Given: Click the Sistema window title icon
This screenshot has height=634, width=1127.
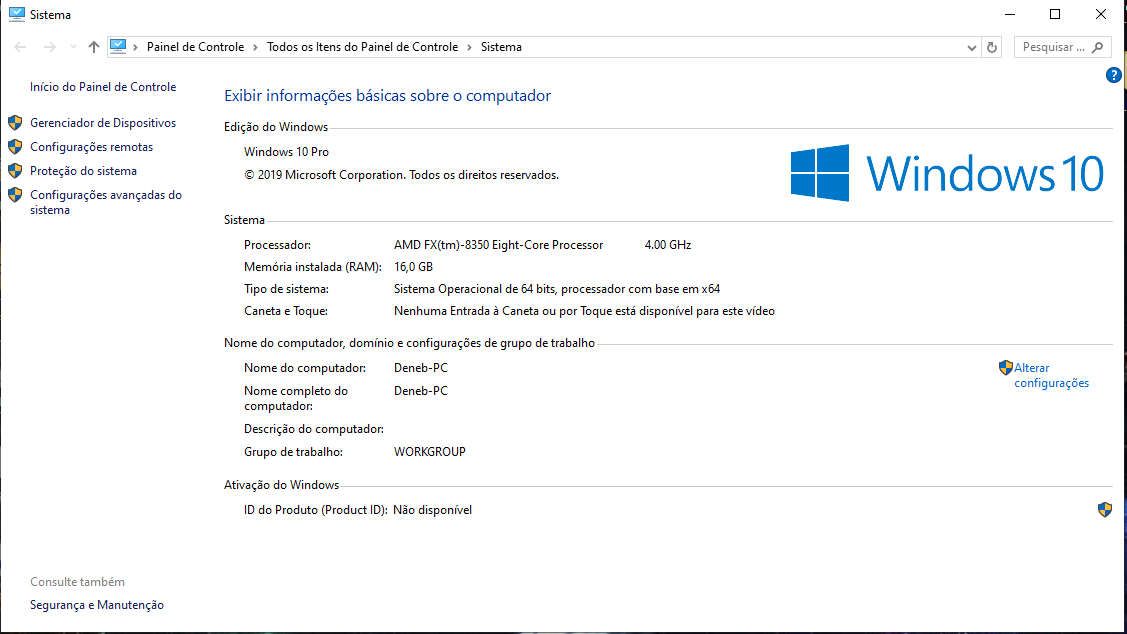Looking at the screenshot, I should 17,14.
